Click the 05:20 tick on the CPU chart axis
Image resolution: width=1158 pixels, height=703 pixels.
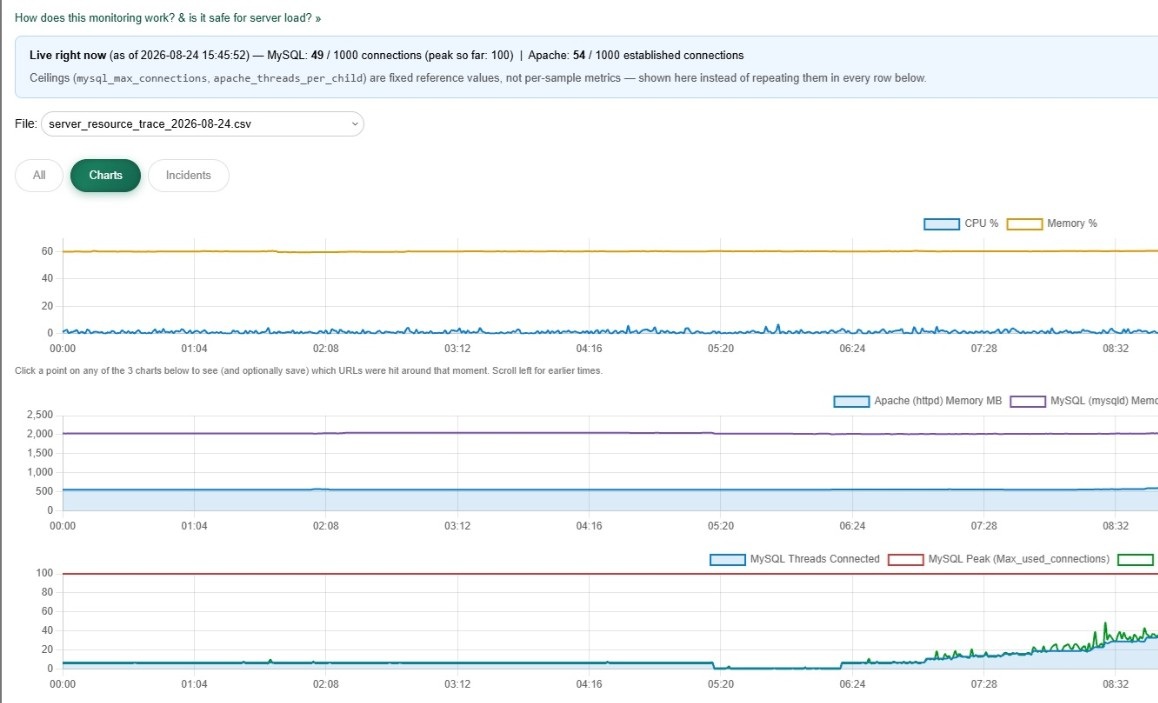(x=721, y=349)
